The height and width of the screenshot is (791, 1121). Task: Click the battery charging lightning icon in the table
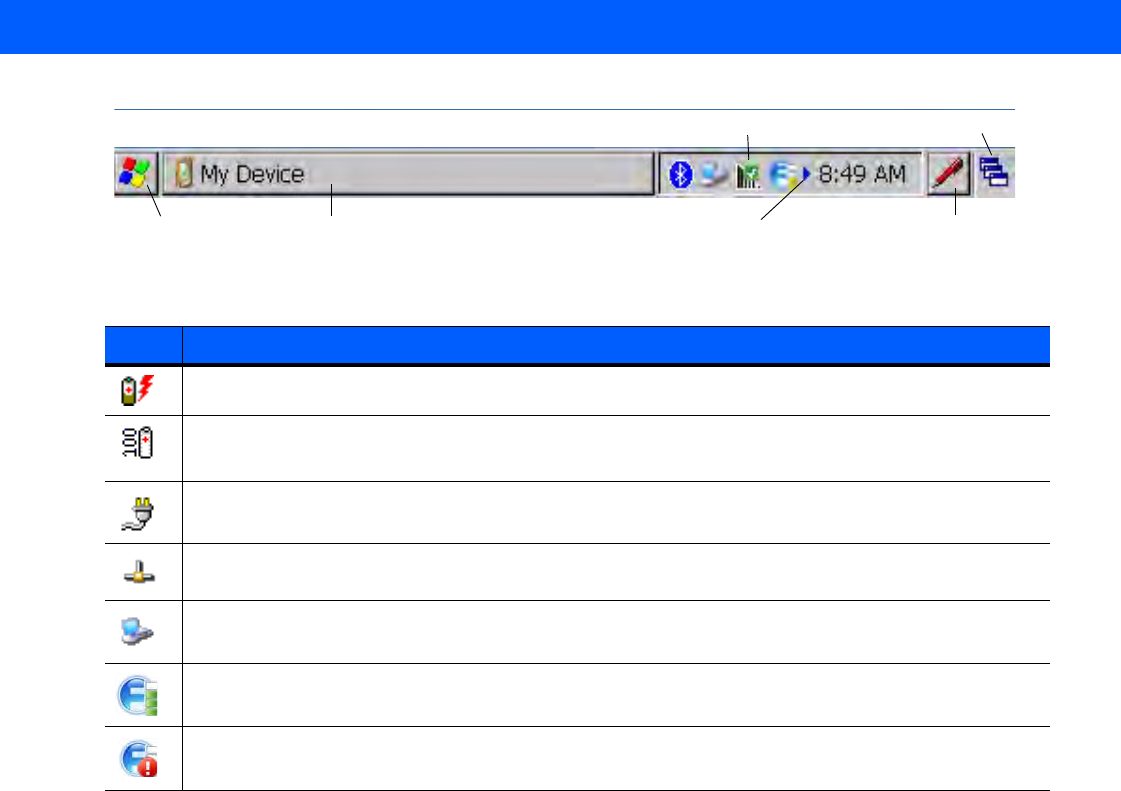tap(137, 390)
